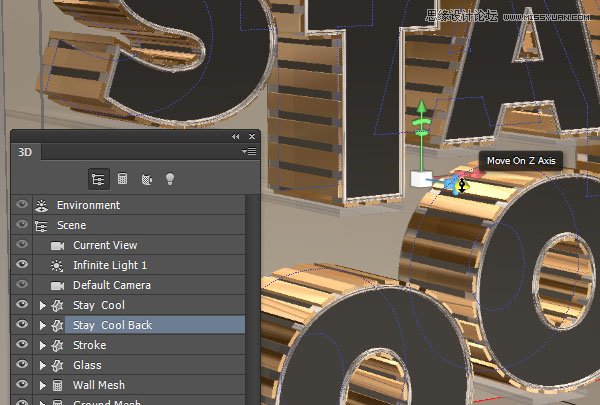This screenshot has width=600, height=405.
Task: Select Infinite Light 1
Action: (139, 265)
